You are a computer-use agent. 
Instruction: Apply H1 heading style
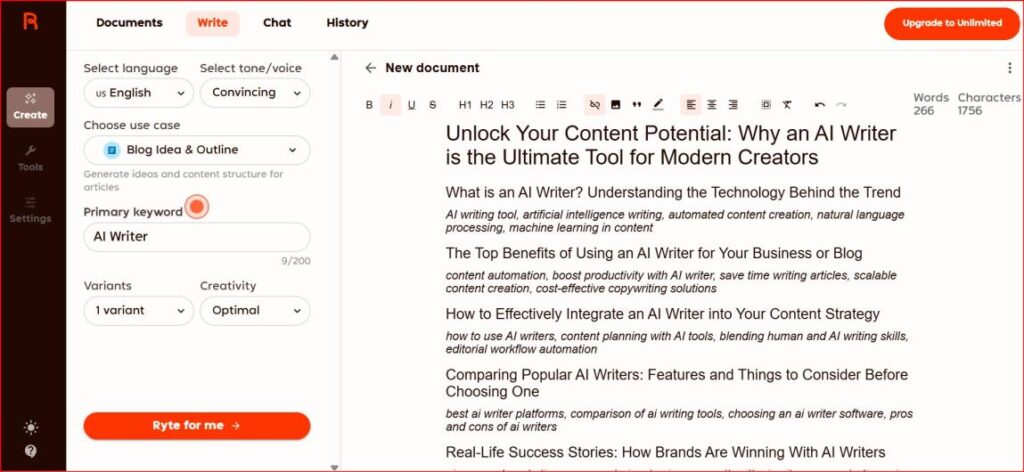click(465, 104)
